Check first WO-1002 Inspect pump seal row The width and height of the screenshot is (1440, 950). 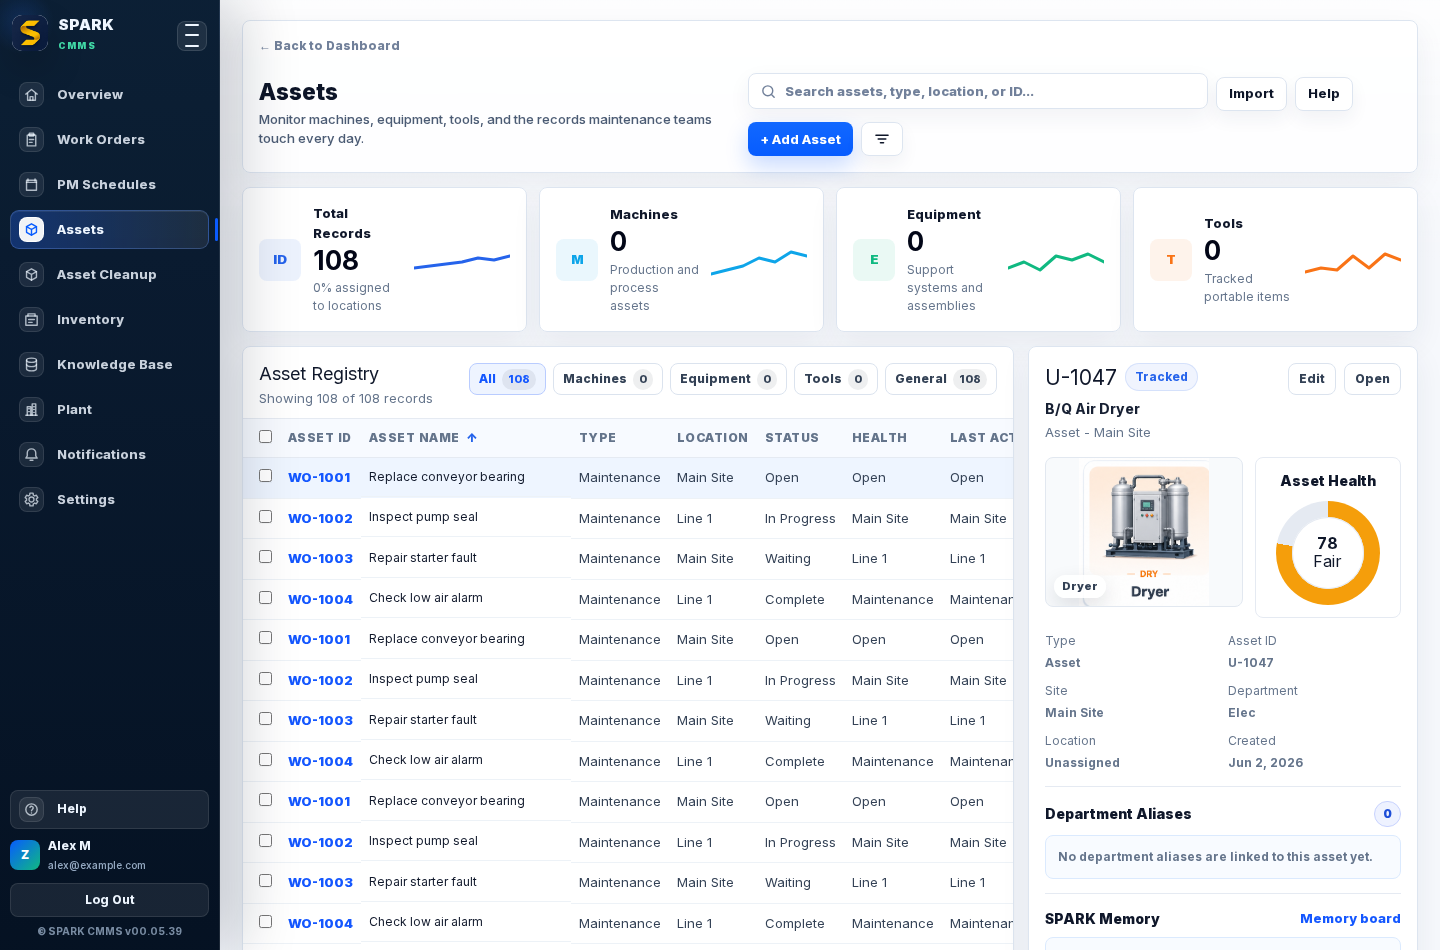(x=266, y=517)
